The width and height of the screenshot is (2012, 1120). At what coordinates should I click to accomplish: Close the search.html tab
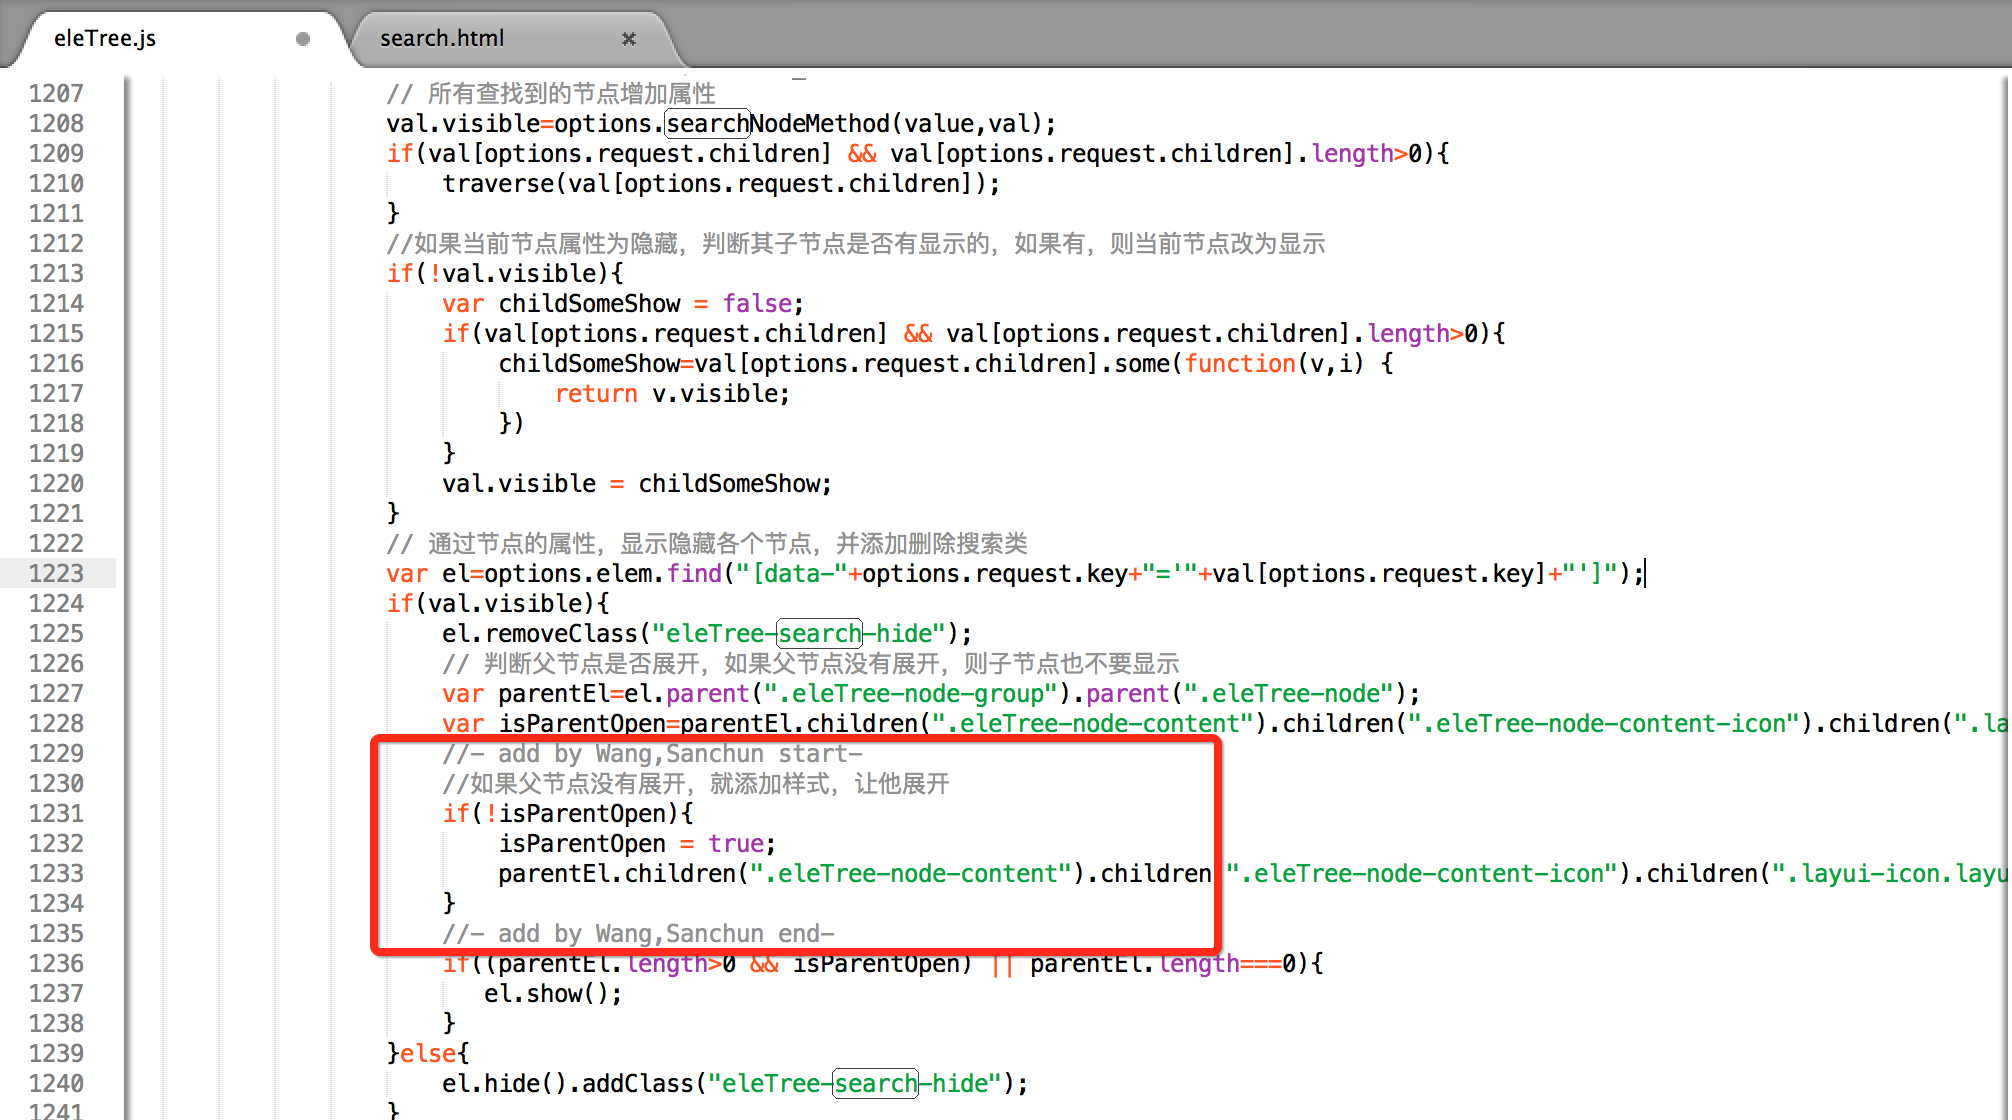point(629,39)
